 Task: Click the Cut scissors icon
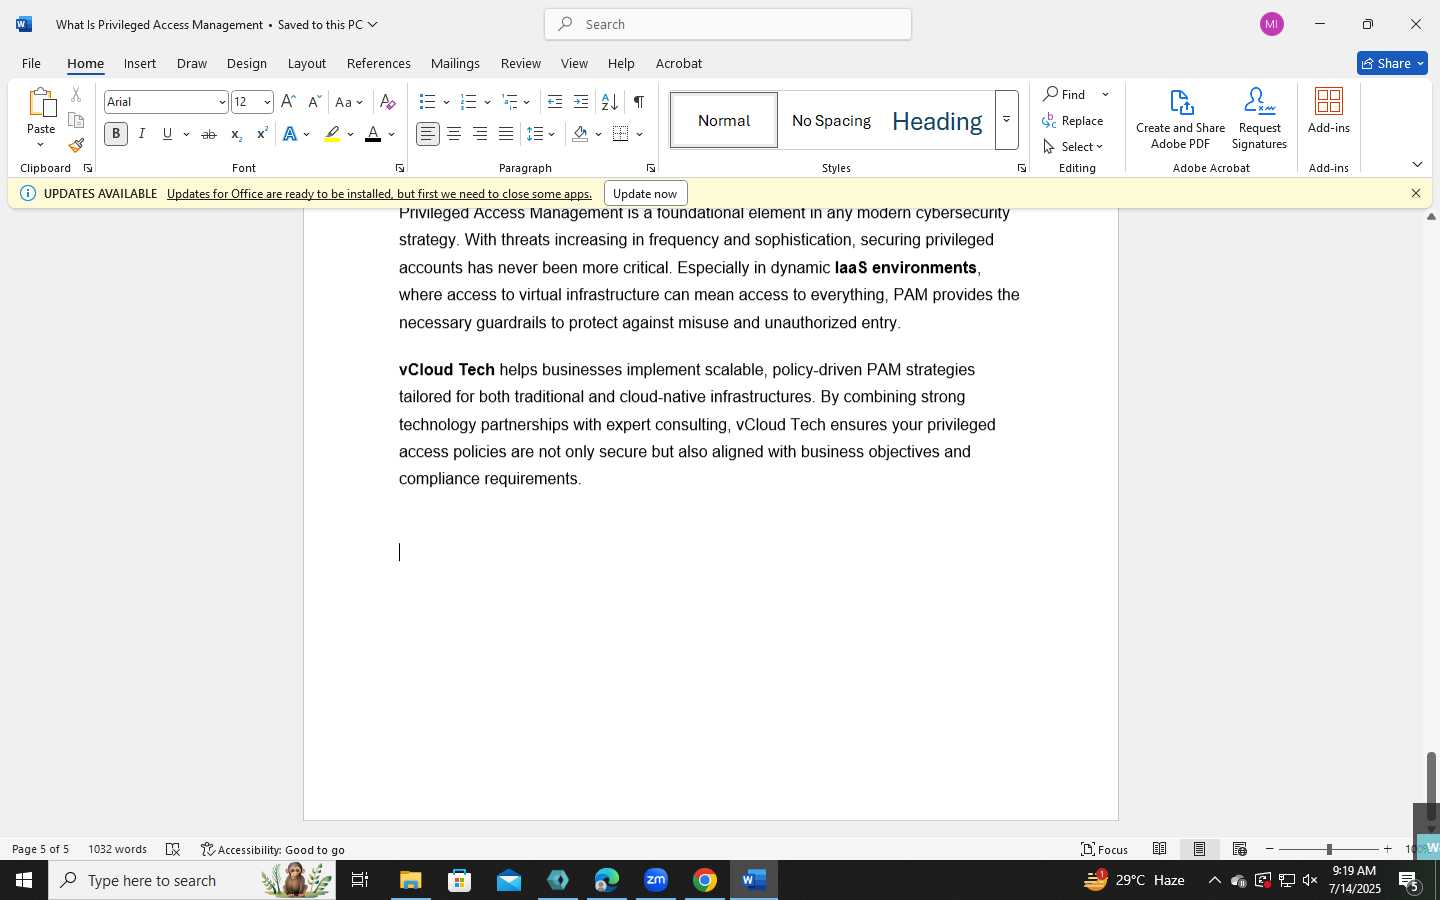coord(76,95)
